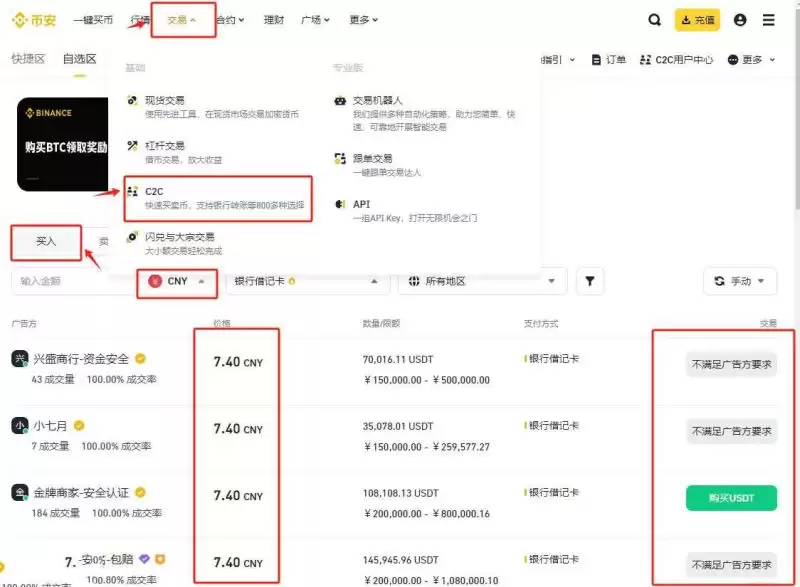Click the 购买USDT green button
This screenshot has height=587, width=800.
pyautogui.click(x=731, y=497)
